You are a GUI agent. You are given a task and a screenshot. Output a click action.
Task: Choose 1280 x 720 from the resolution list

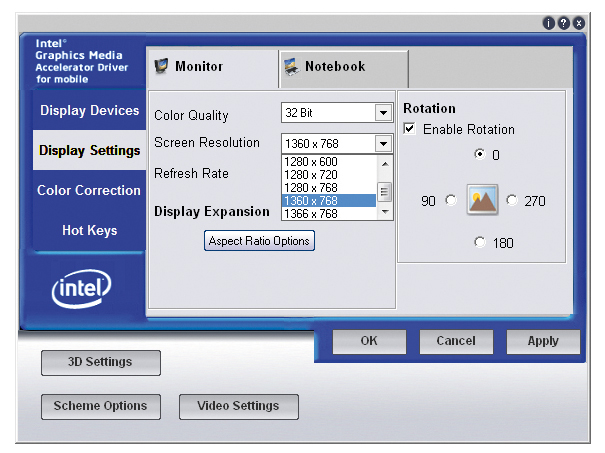[x=329, y=175]
